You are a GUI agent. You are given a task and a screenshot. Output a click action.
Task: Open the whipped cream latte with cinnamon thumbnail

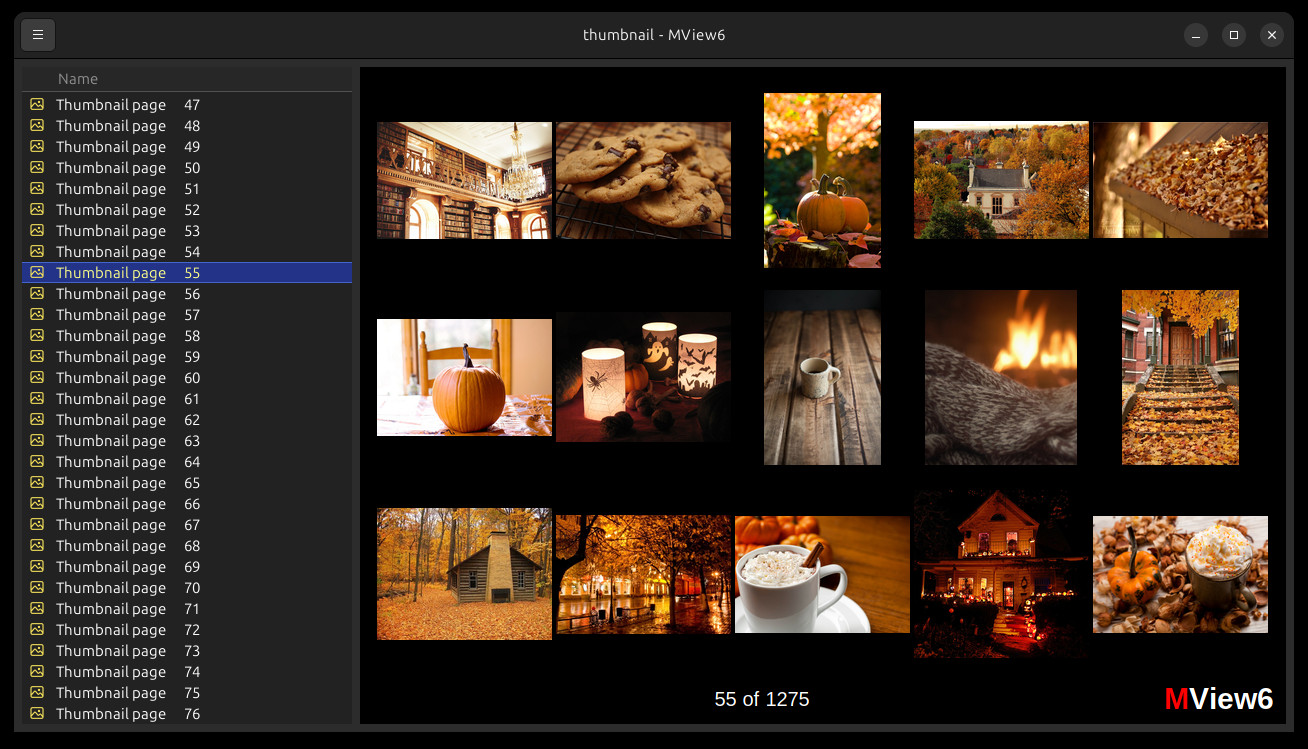(x=822, y=574)
